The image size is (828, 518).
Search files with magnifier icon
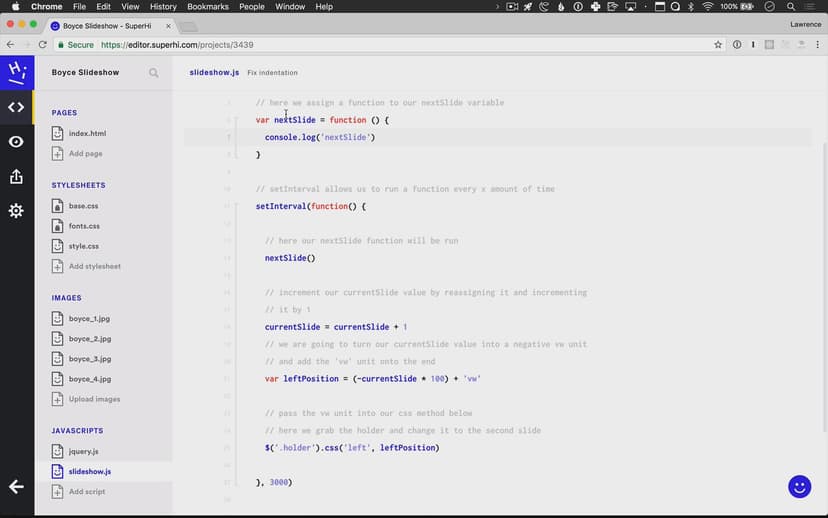pyautogui.click(x=154, y=73)
